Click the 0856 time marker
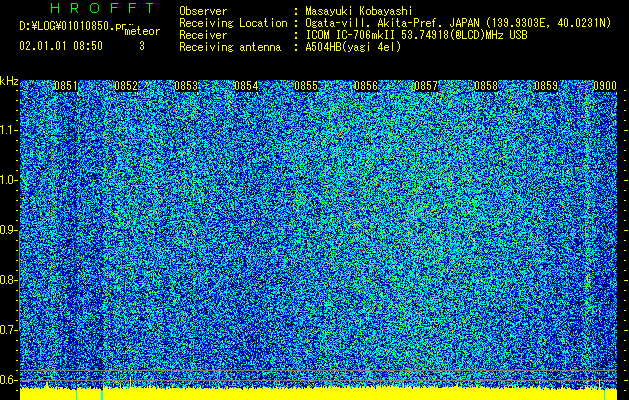629x400 pixels. tap(366, 86)
